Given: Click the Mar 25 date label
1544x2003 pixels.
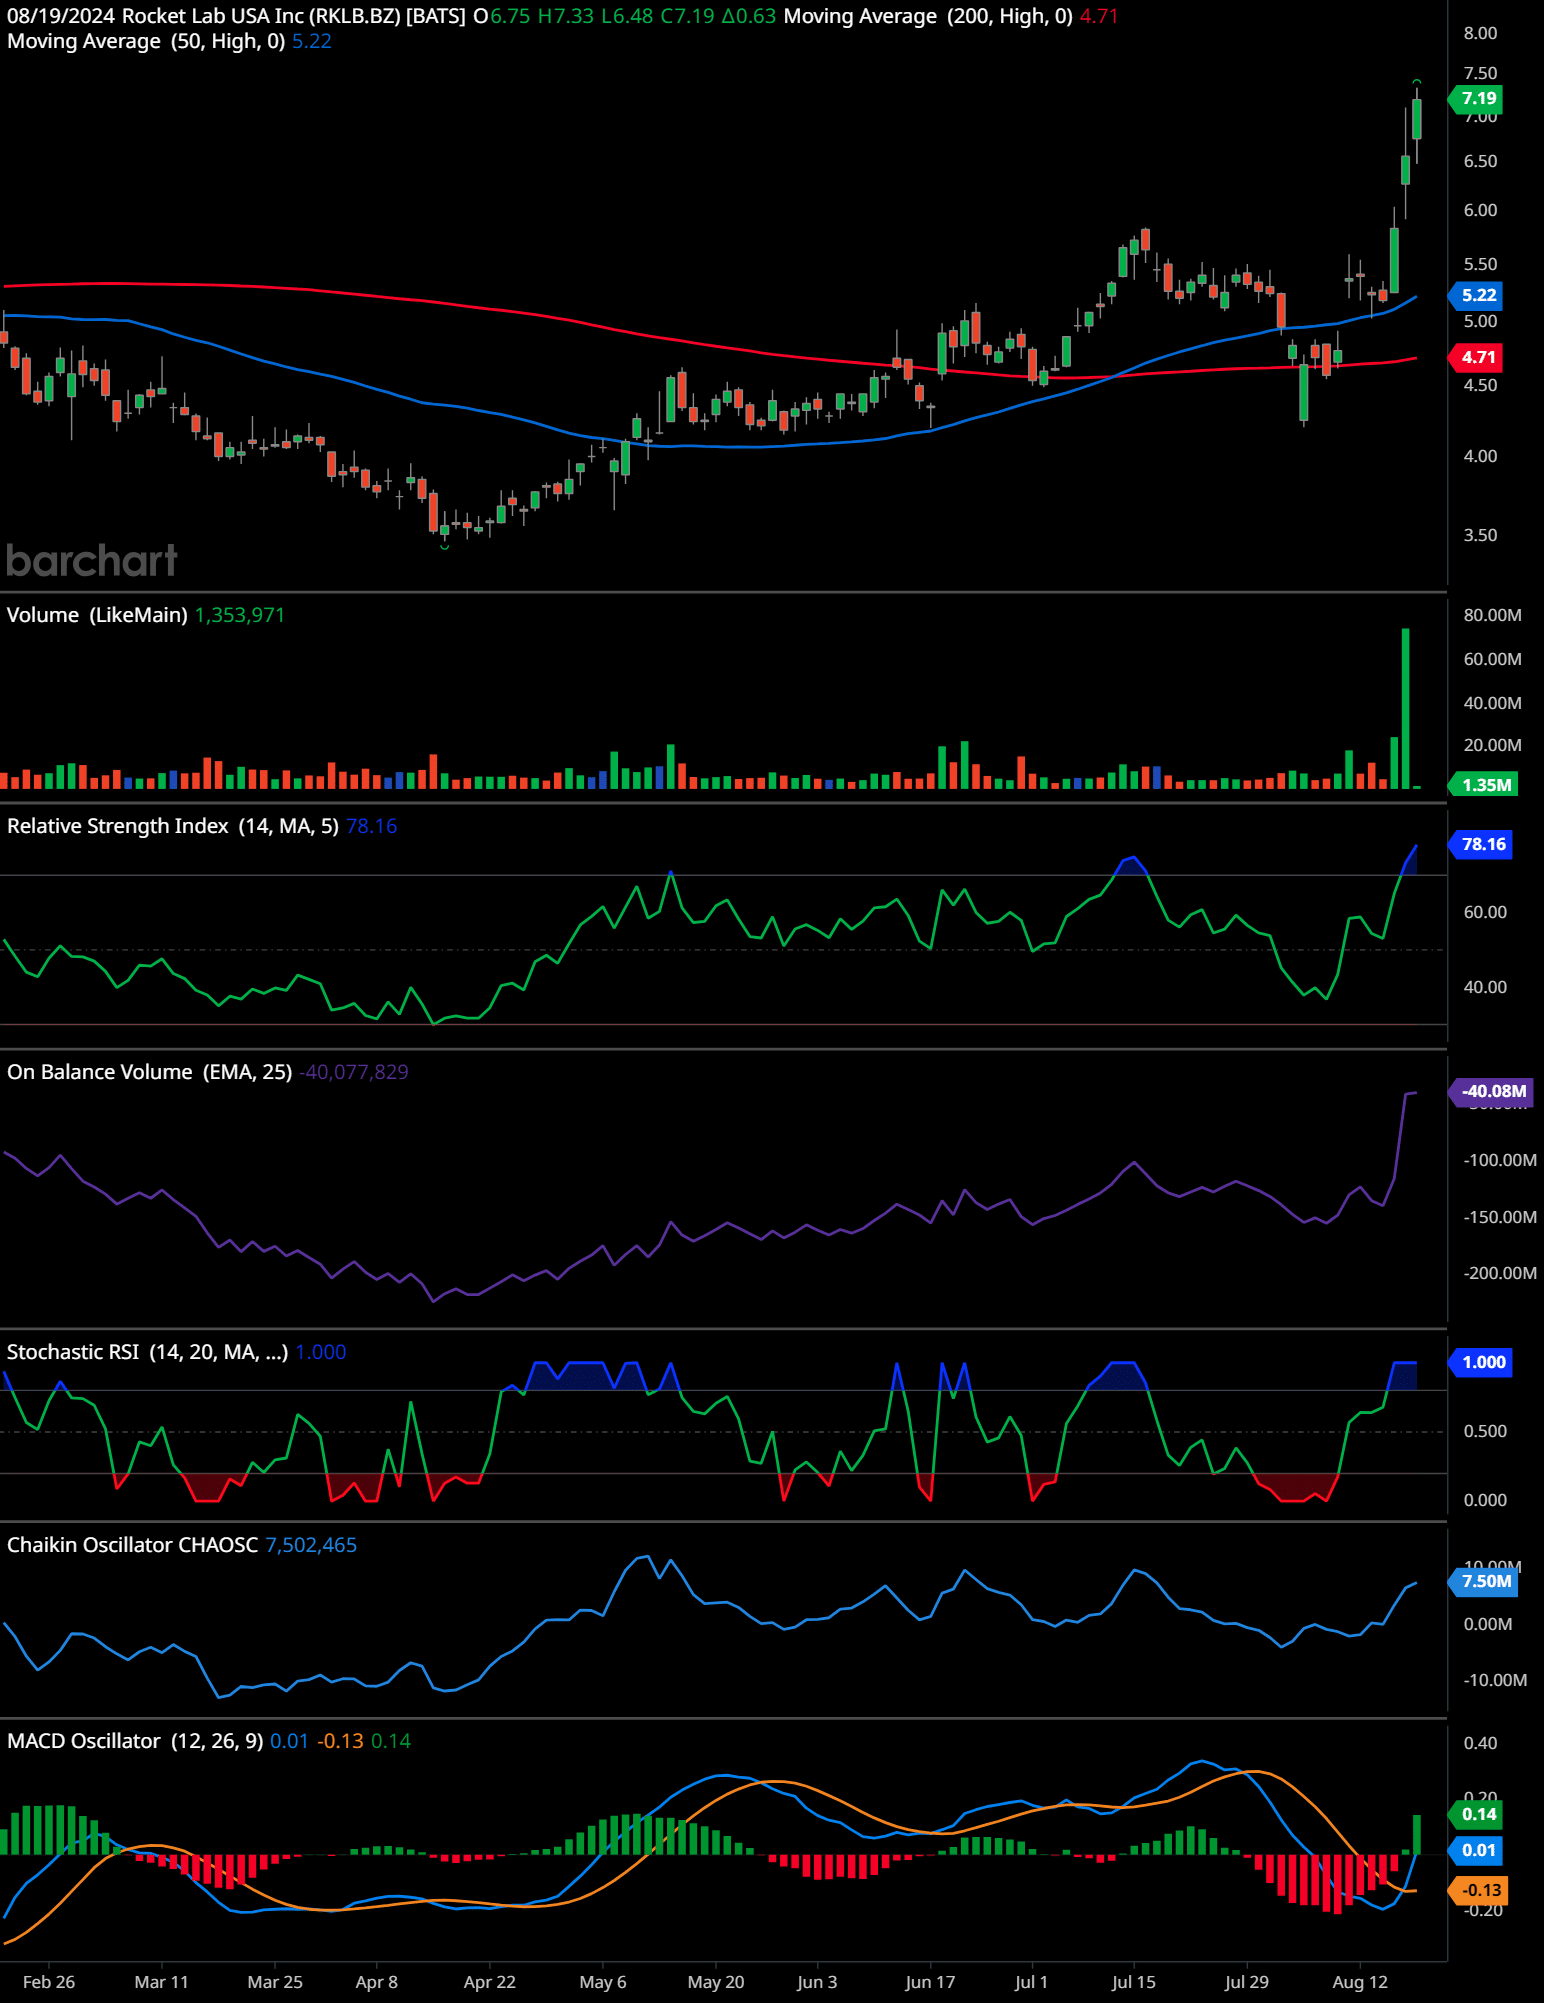Looking at the screenshot, I should pos(275,1982).
